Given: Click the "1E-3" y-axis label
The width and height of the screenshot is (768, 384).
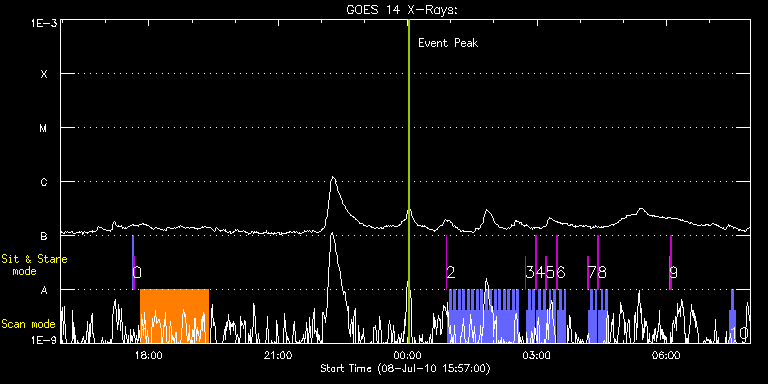Looking at the screenshot, I should (x=44, y=23).
